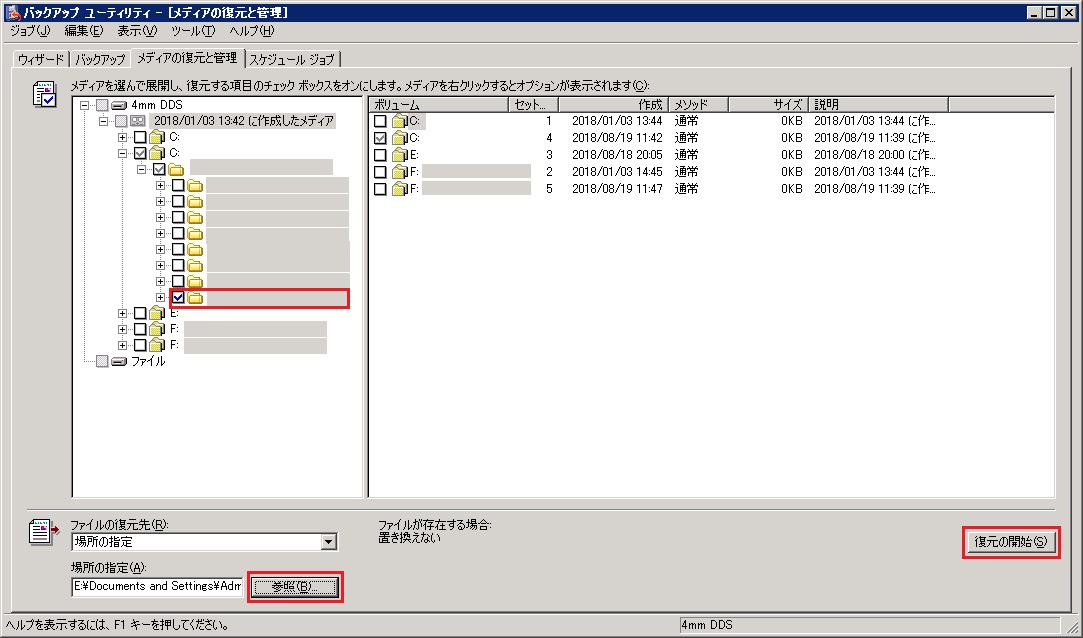Click the 4mm DDS tape drive icon
The width and height of the screenshot is (1083, 638).
(119, 105)
